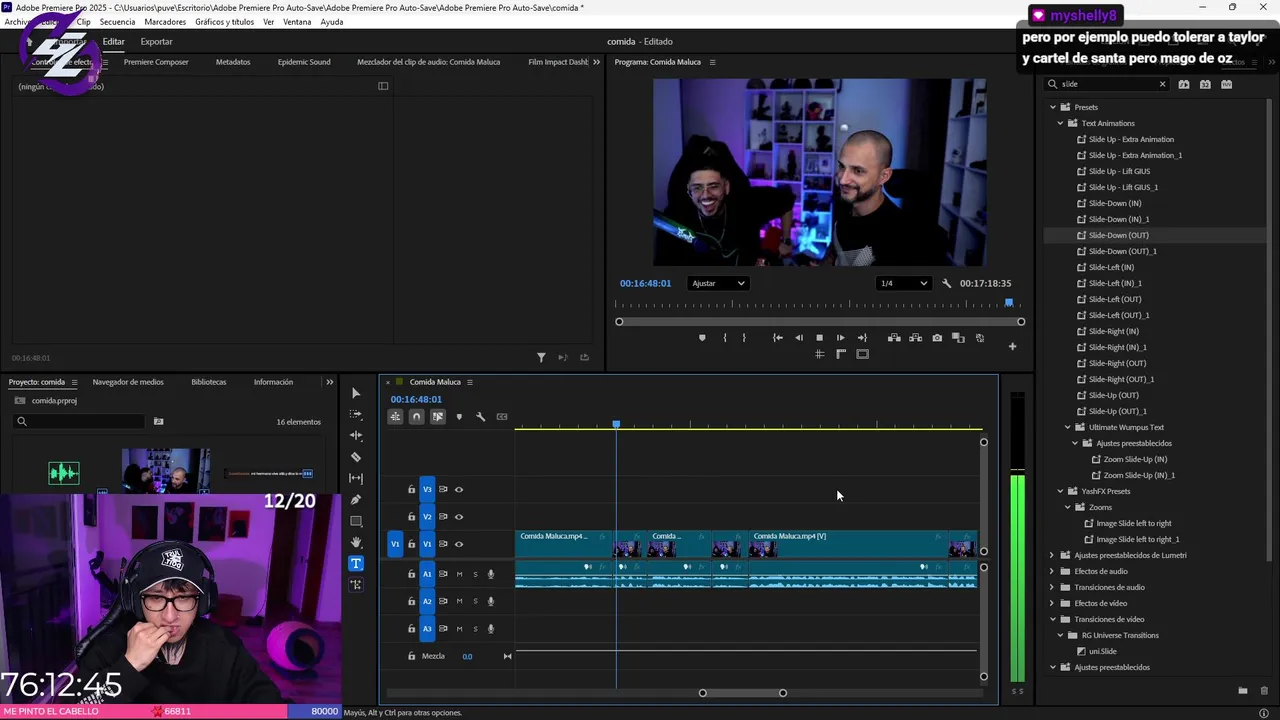Mute audio track A3

coord(459,629)
